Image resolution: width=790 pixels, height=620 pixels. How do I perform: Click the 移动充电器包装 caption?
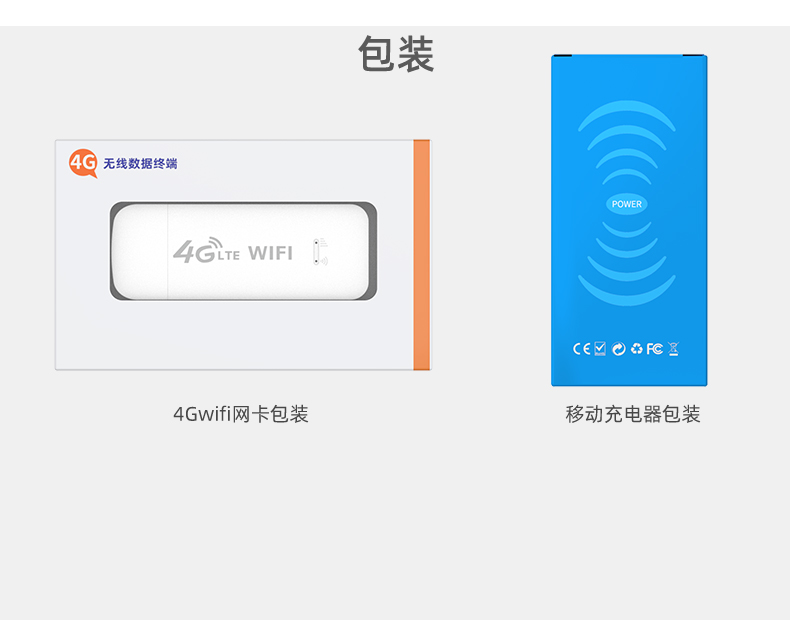point(633,414)
